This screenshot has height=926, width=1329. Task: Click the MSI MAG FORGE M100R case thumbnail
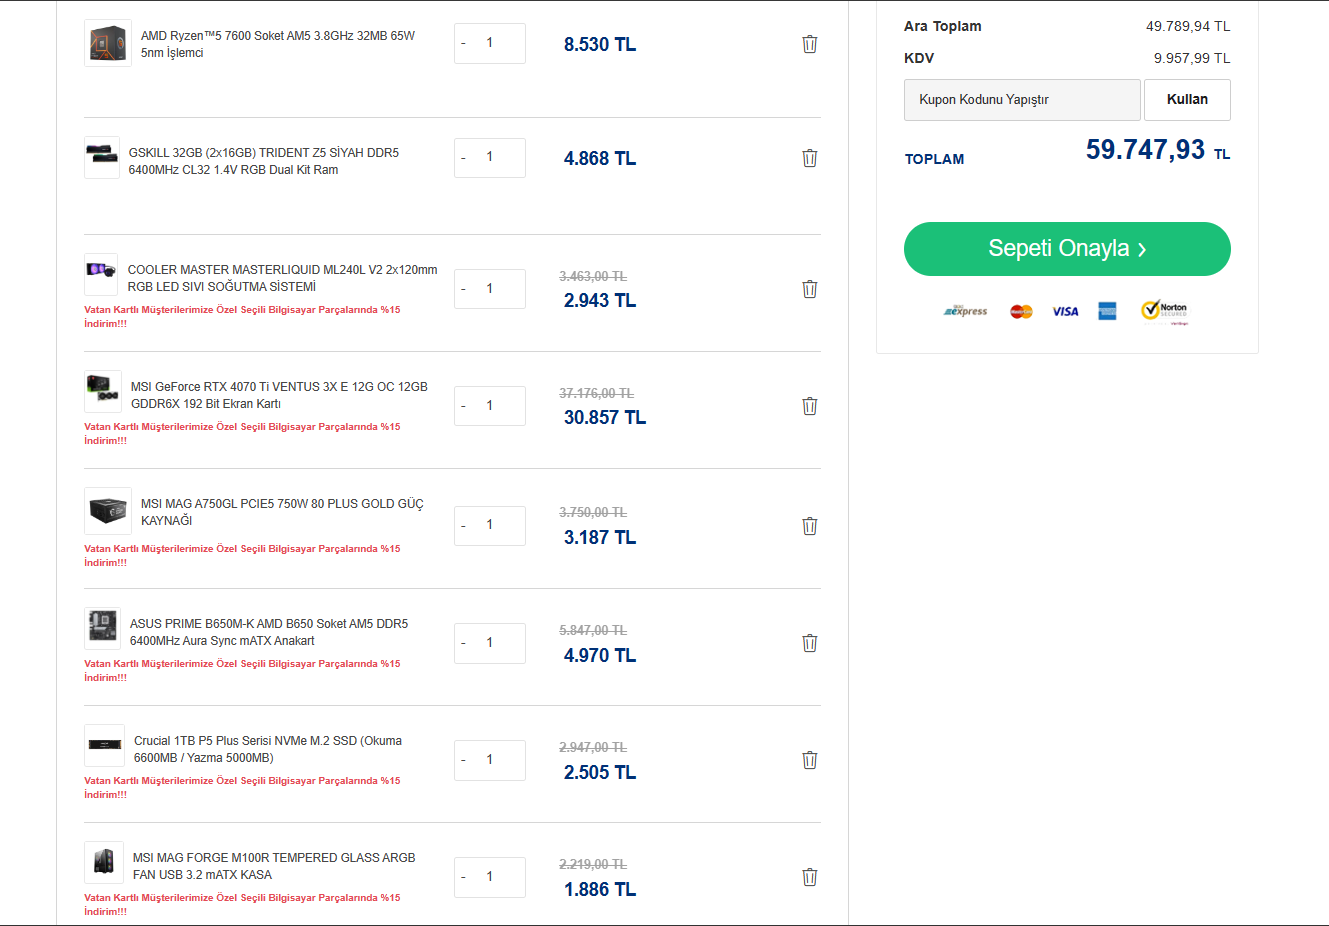click(104, 862)
